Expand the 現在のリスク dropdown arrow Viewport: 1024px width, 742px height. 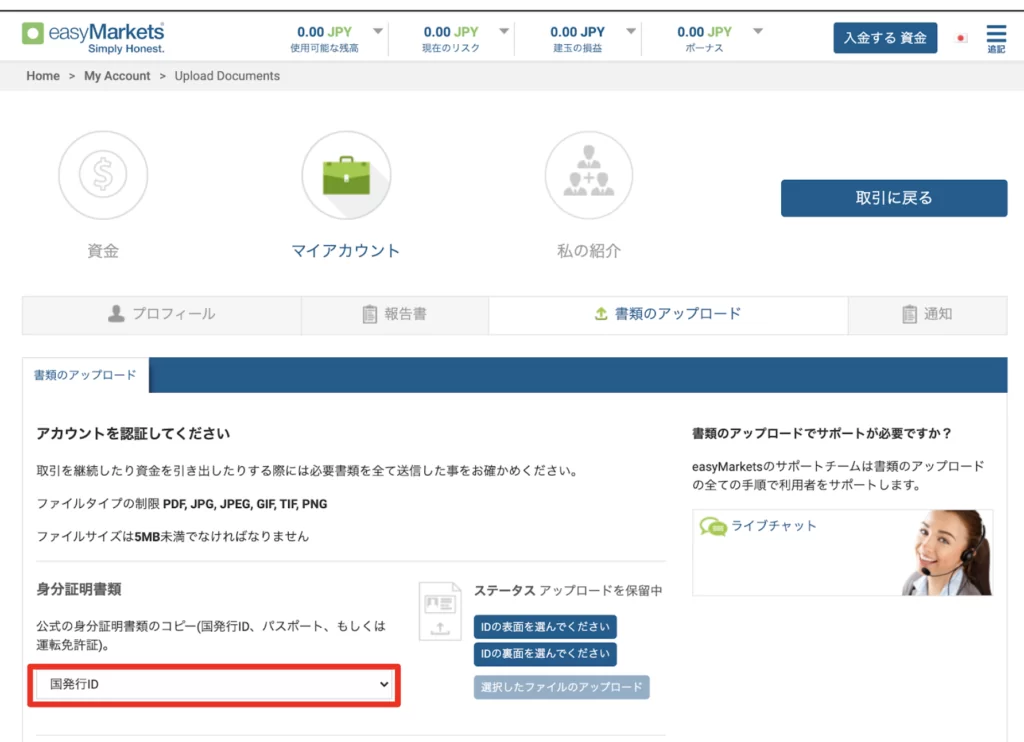click(x=504, y=32)
